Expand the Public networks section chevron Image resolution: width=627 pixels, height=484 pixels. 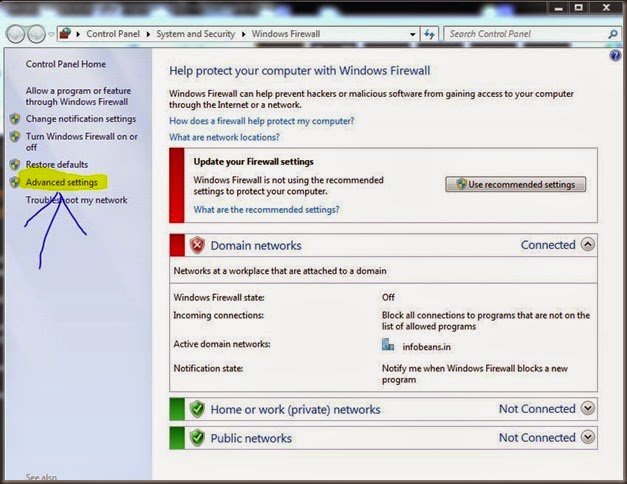(x=588, y=437)
